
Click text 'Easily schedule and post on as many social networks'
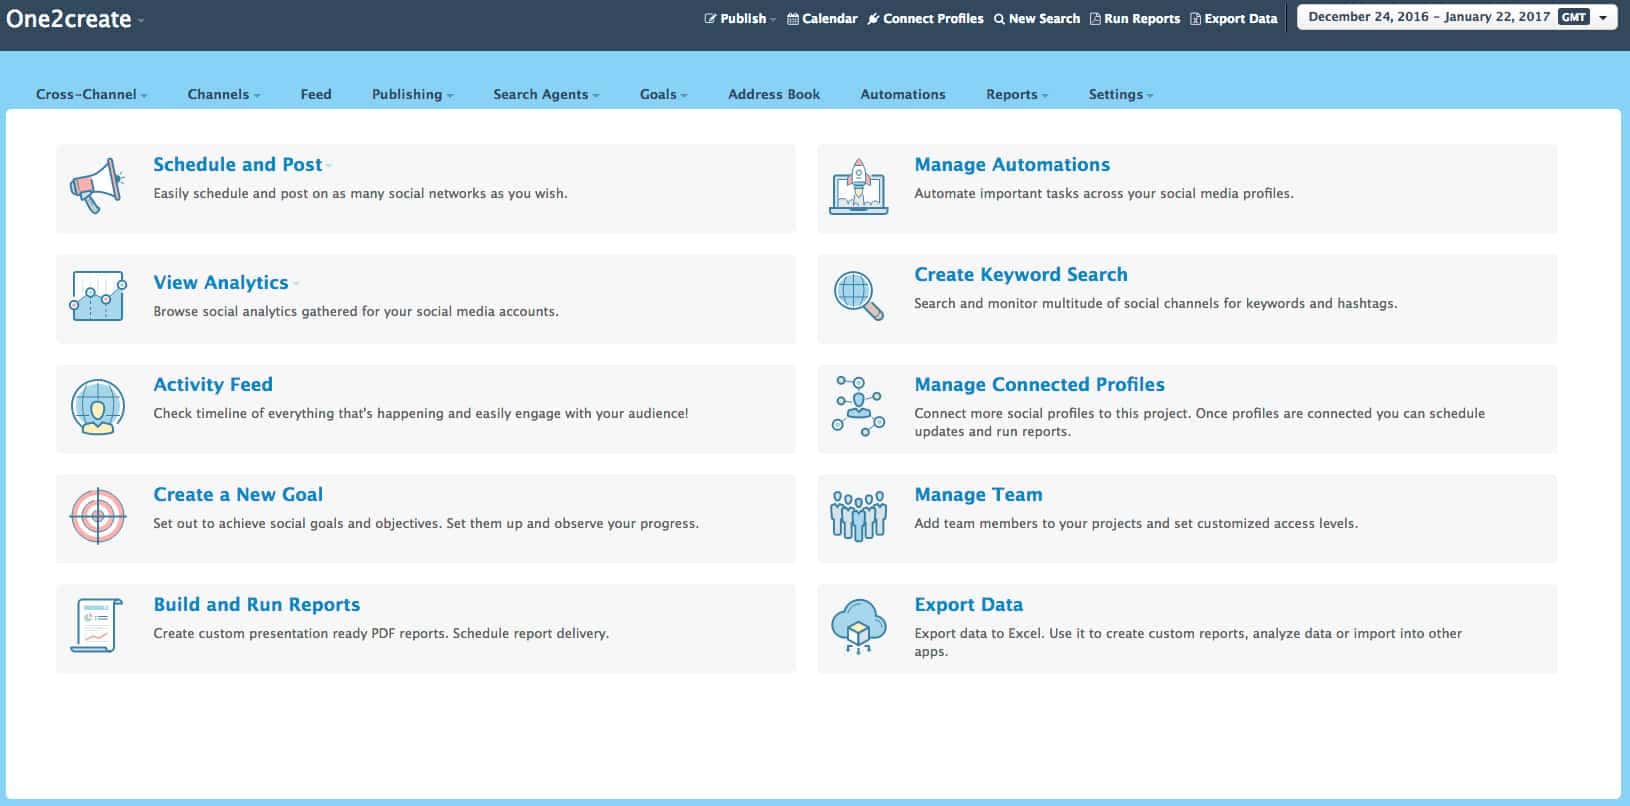click(x=320, y=193)
